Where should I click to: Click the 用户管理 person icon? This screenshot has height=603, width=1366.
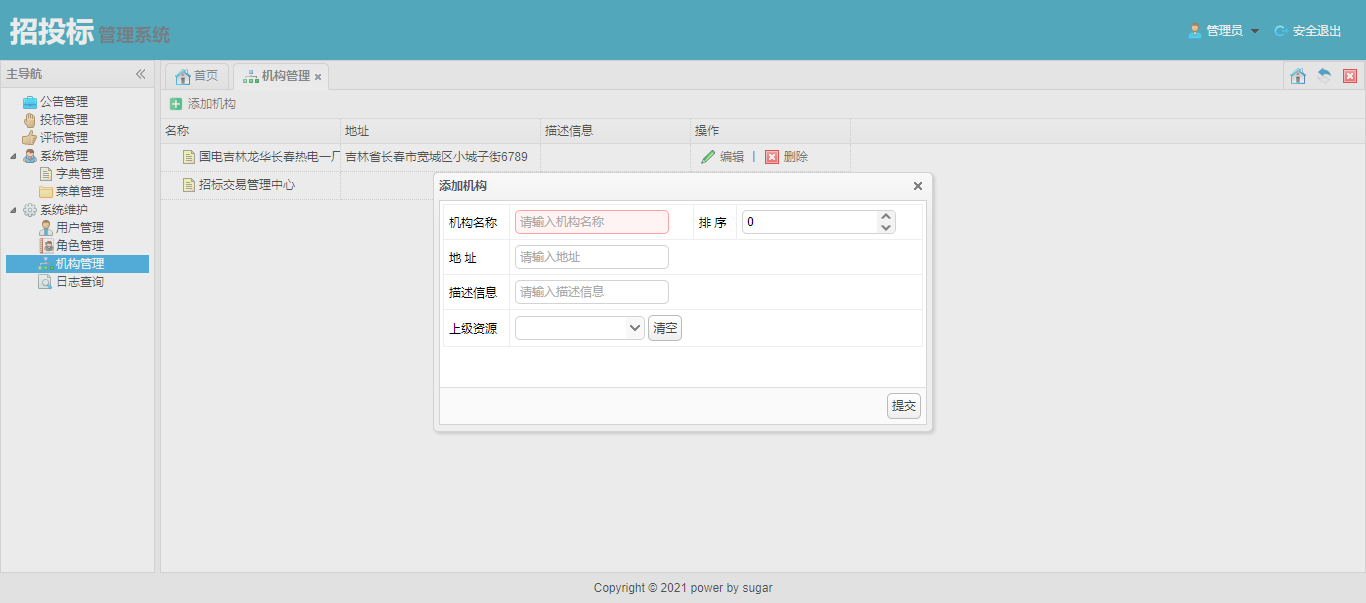(46, 227)
